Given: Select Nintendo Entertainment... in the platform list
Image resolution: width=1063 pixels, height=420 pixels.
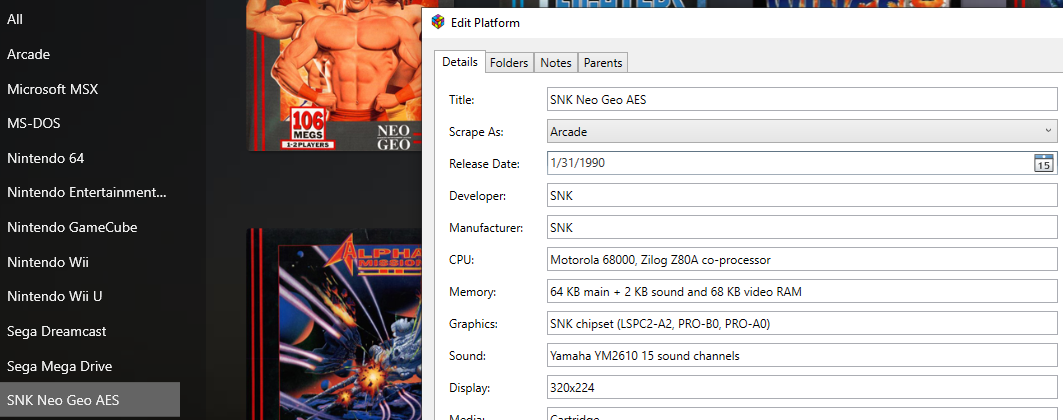Looking at the screenshot, I should (89, 192).
